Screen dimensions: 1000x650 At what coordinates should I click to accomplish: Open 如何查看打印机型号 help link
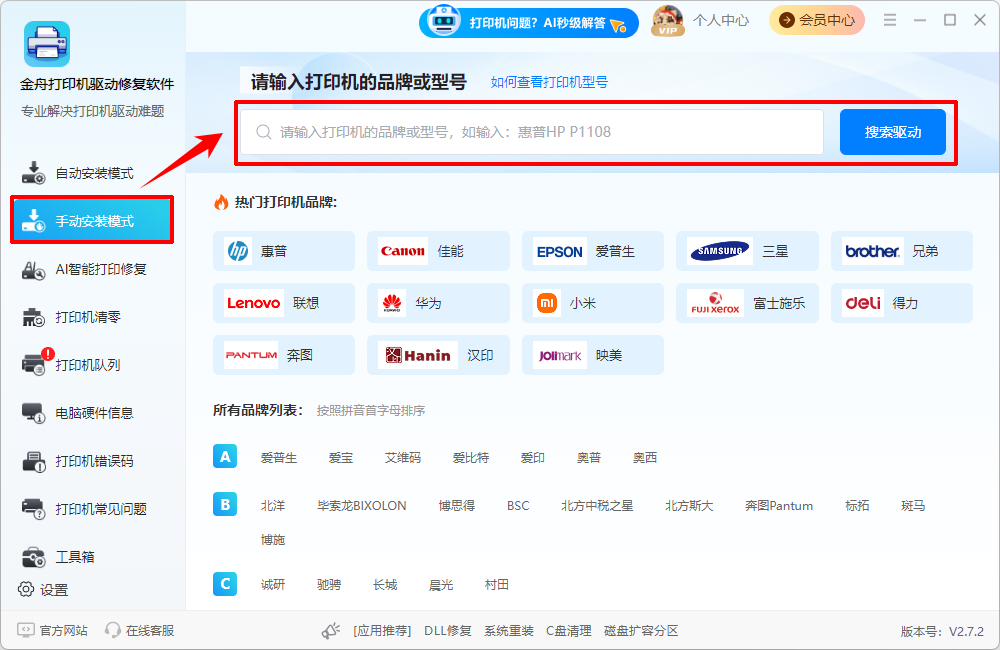549,82
